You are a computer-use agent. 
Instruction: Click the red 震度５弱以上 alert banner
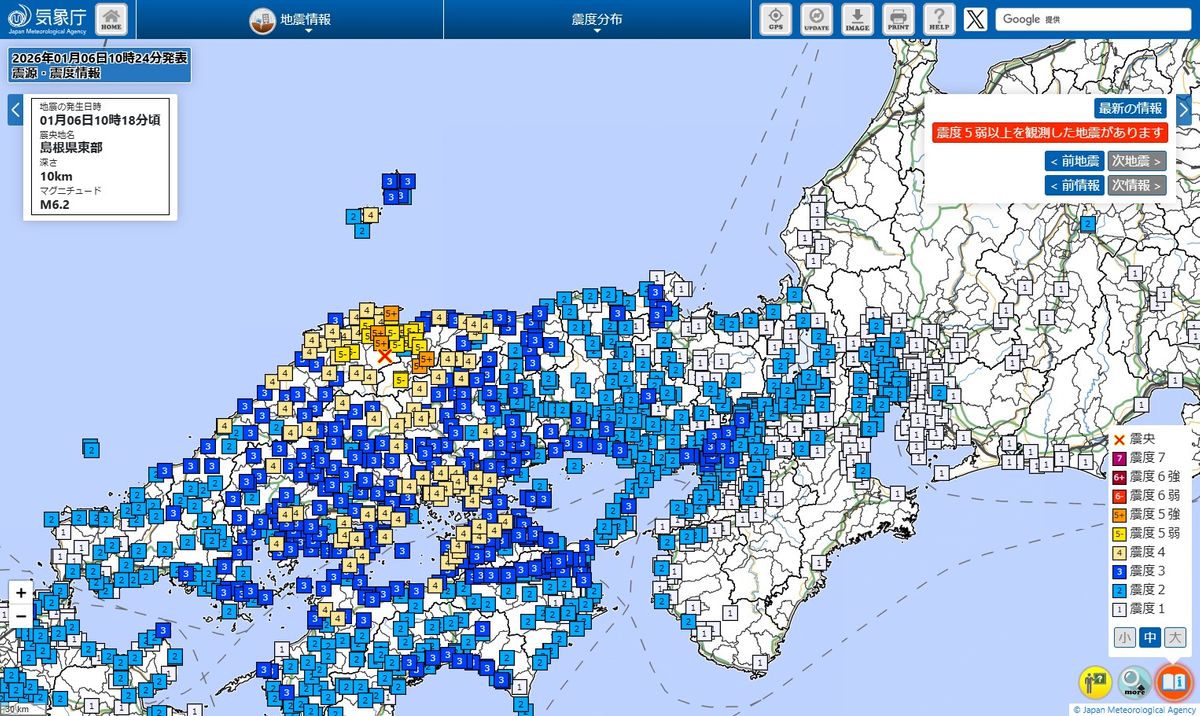point(1050,133)
